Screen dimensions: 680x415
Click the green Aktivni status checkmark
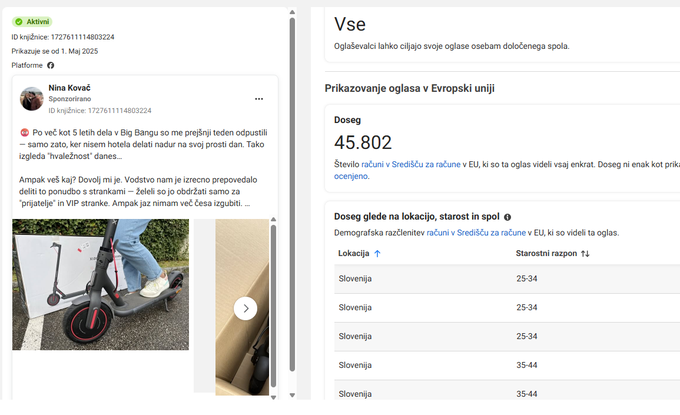pos(19,22)
